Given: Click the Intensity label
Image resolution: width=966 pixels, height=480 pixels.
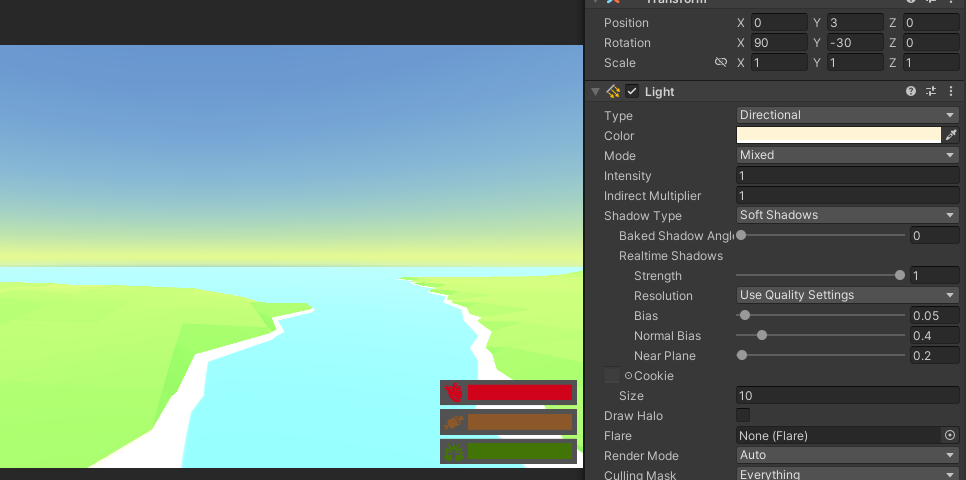Looking at the screenshot, I should point(627,176).
